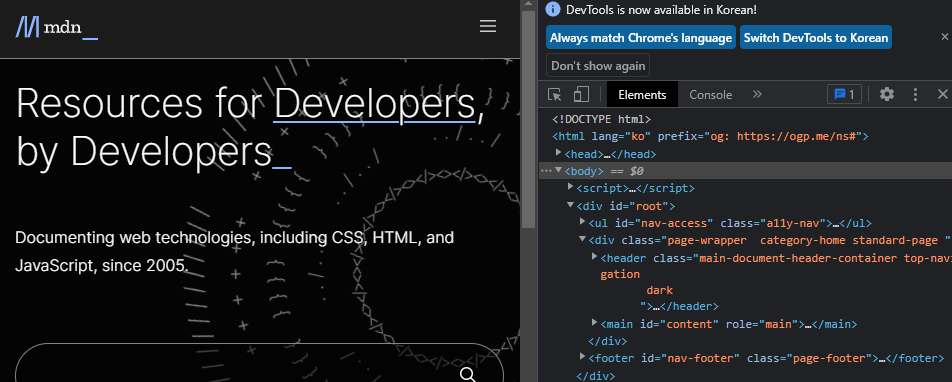Click the info icon in notification
Screen dimensions: 952x382
(x=552, y=9)
